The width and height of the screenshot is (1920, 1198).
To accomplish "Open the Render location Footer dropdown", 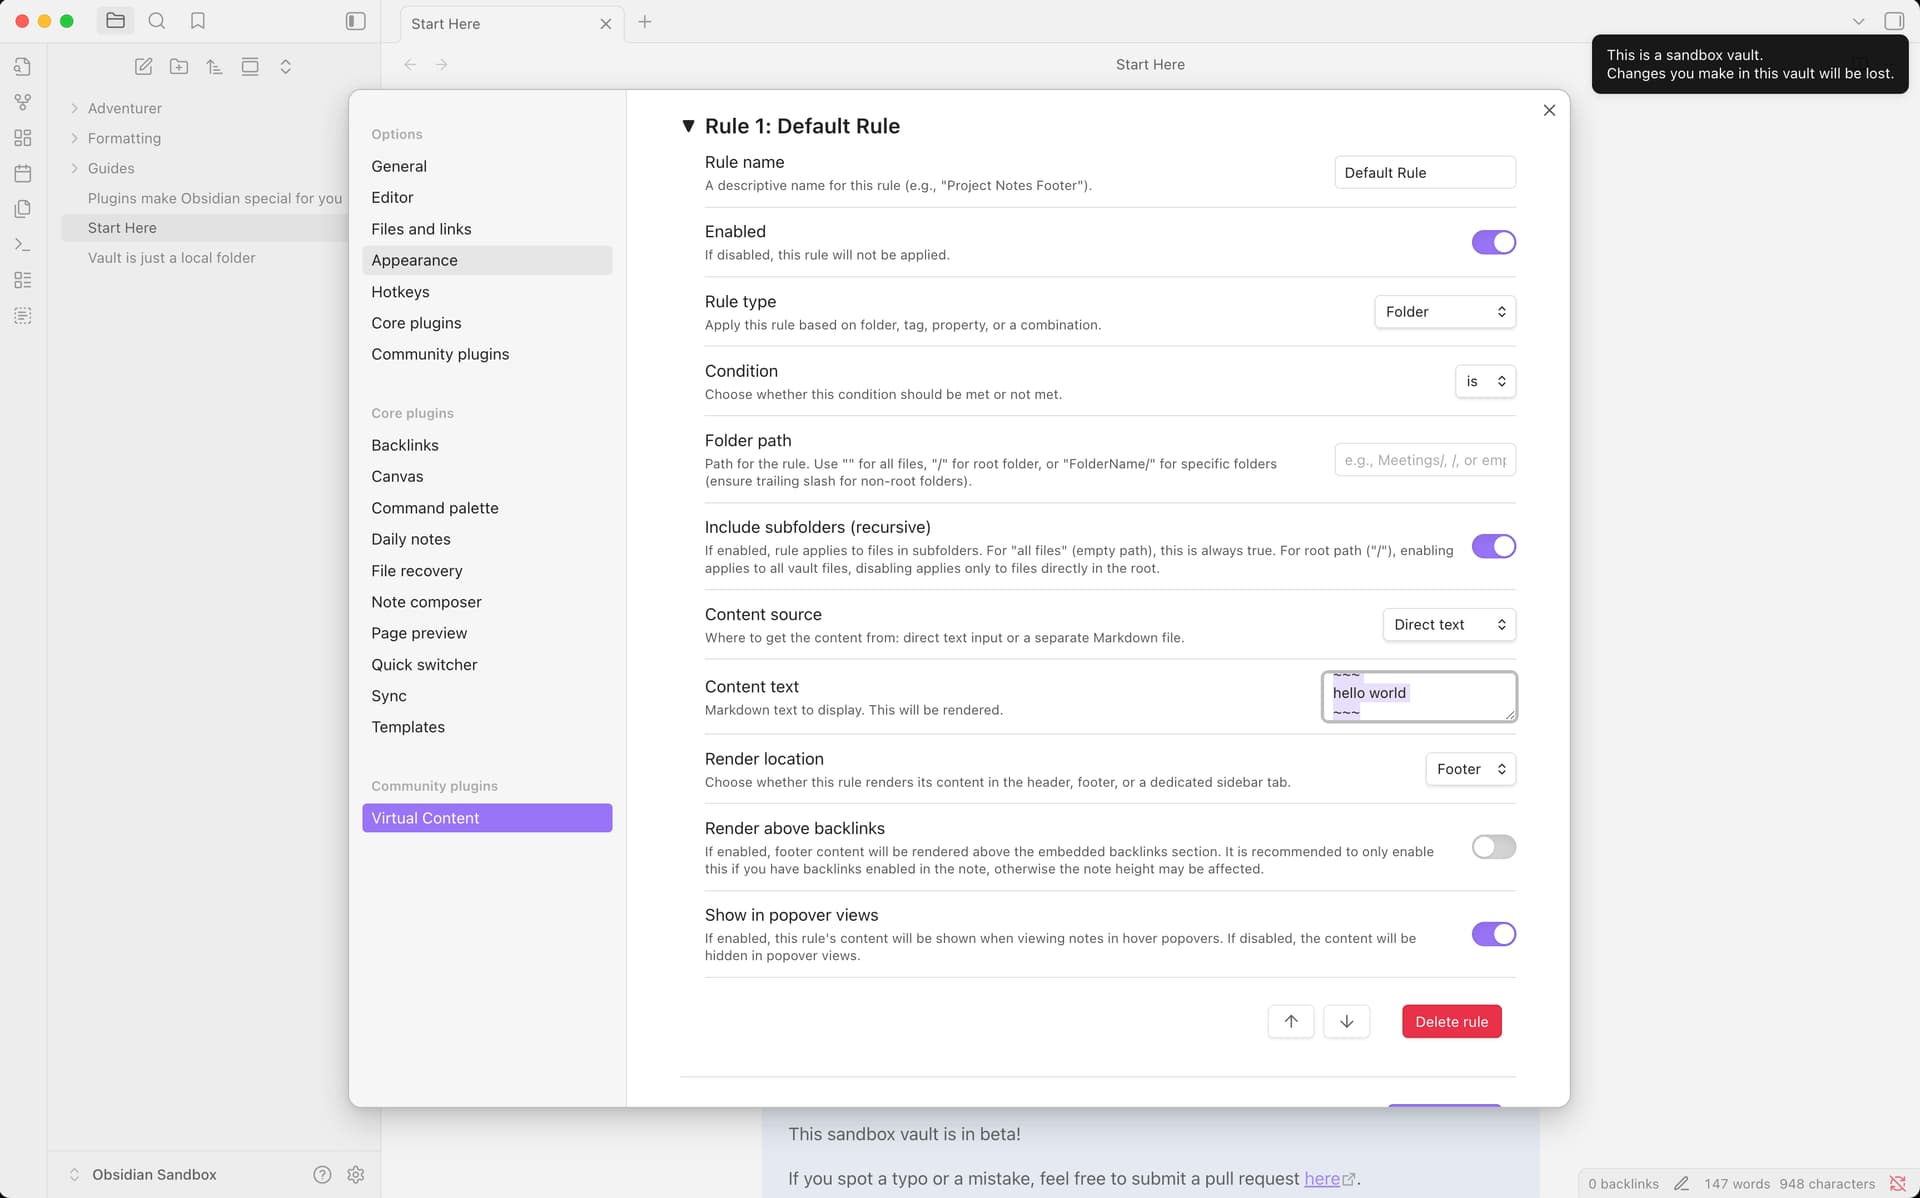I will point(1470,769).
